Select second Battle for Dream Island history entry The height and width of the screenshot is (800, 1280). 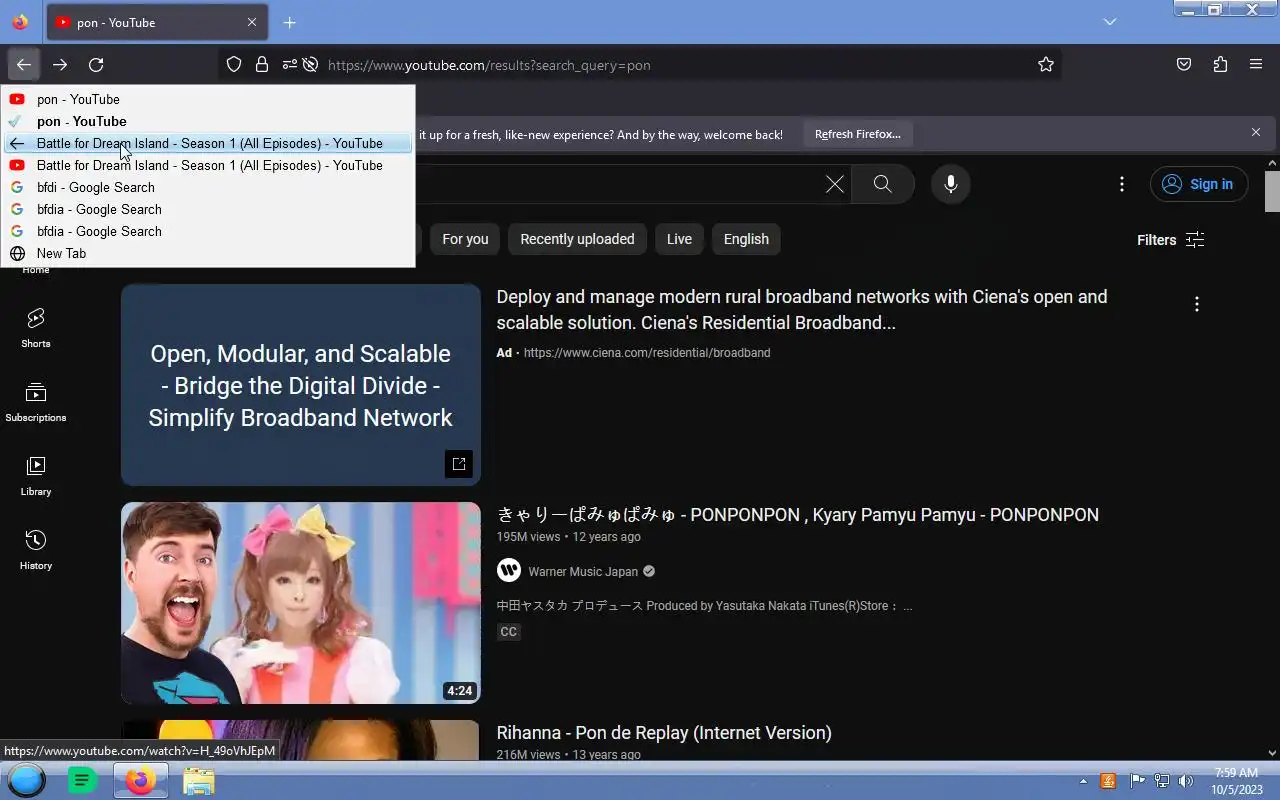pyautogui.click(x=208, y=165)
